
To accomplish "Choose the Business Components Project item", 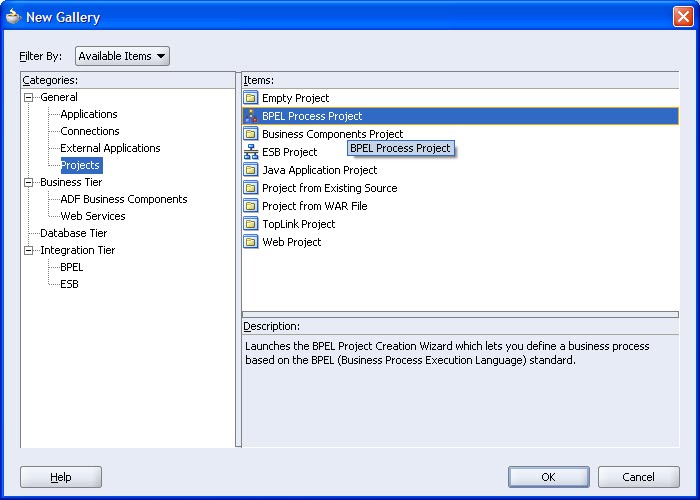I will pos(333,134).
